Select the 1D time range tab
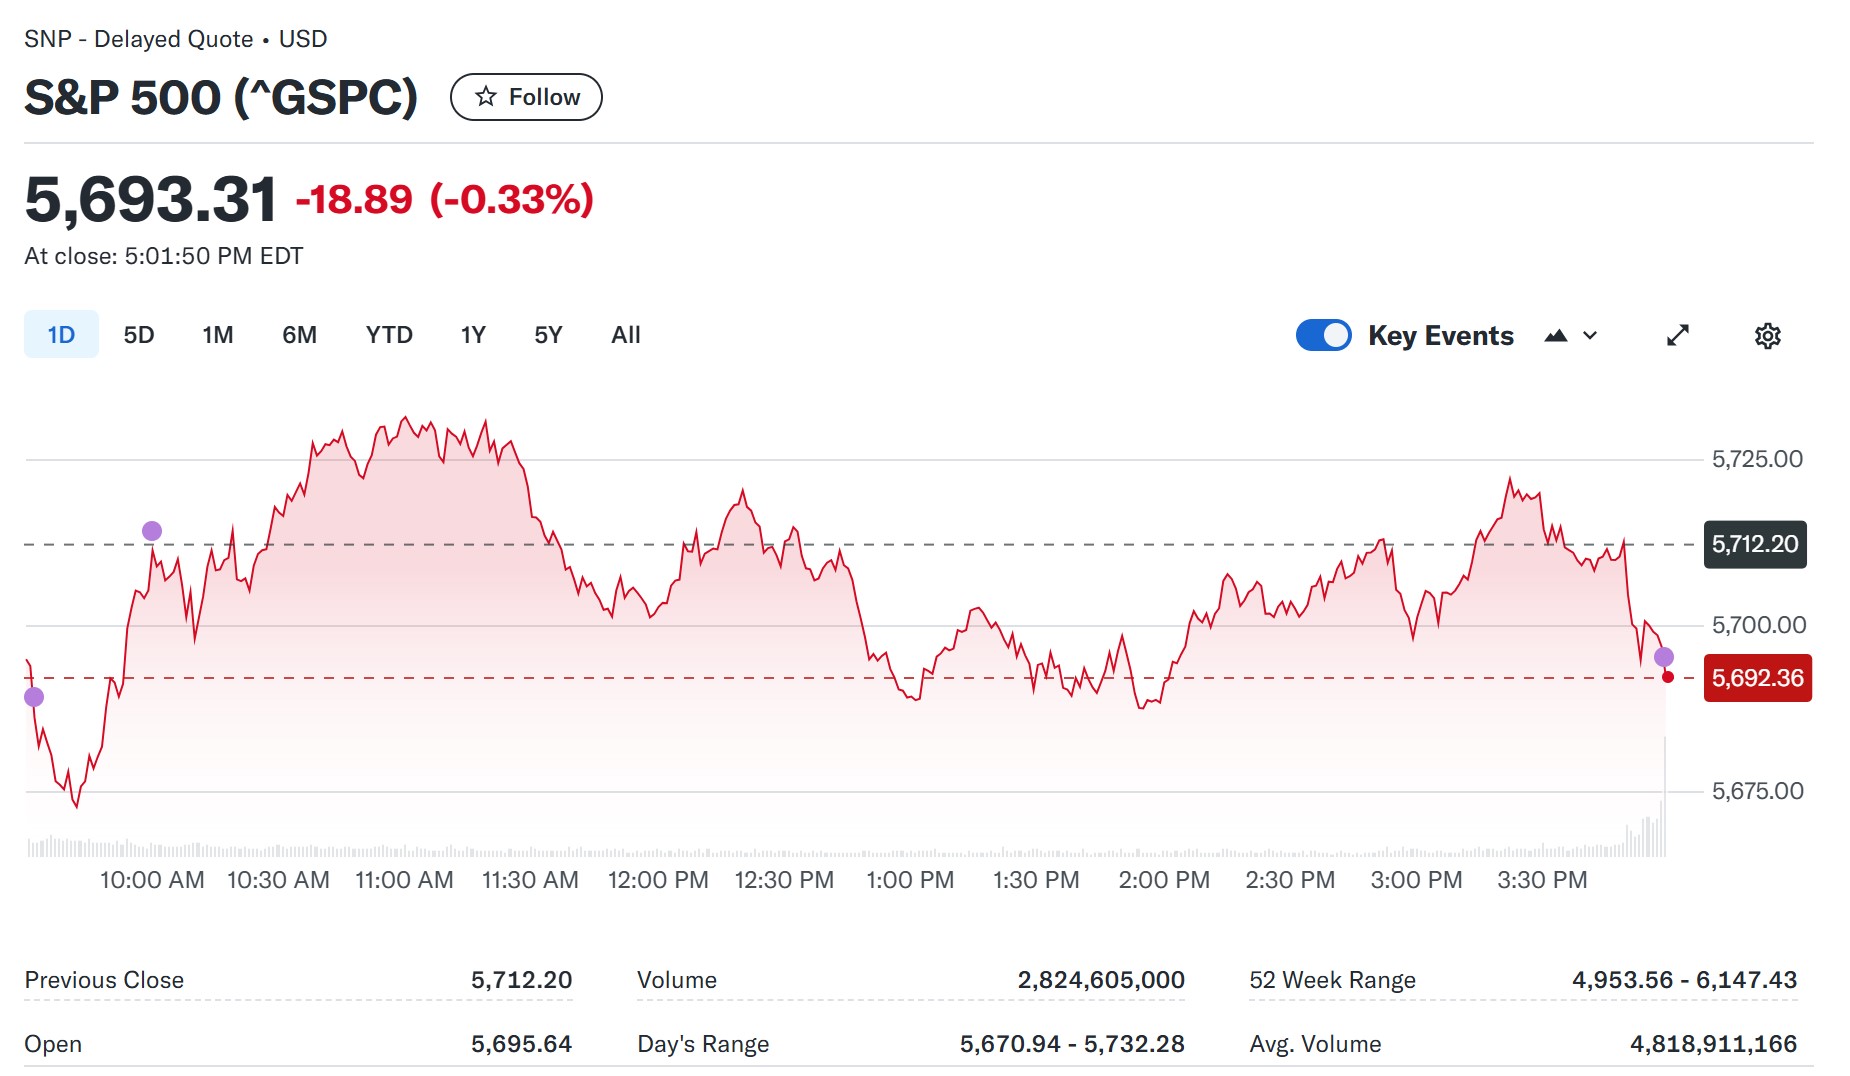This screenshot has height=1076, width=1850. [x=61, y=335]
